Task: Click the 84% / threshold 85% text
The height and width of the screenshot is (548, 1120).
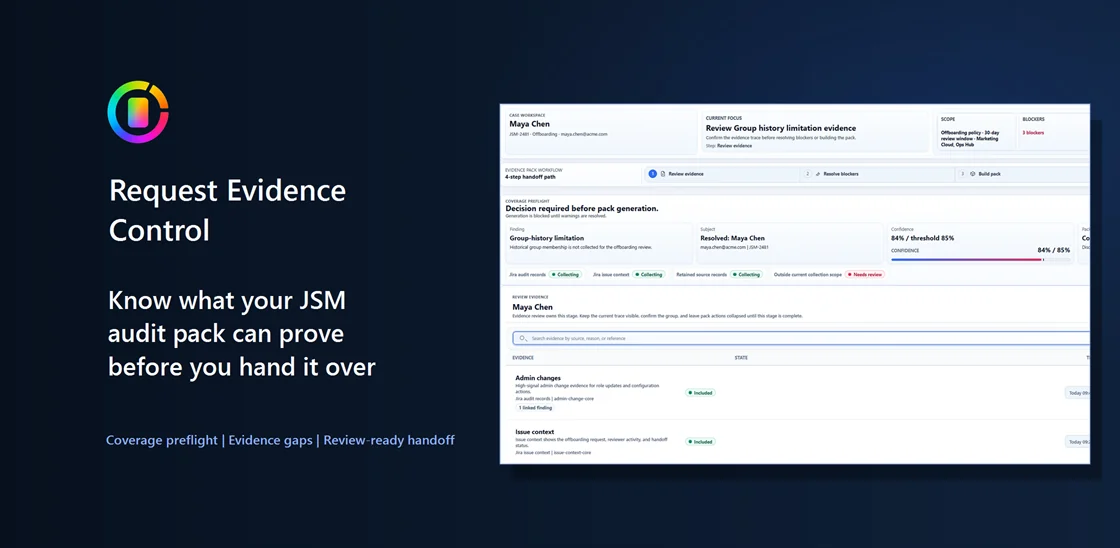Action: (x=922, y=238)
